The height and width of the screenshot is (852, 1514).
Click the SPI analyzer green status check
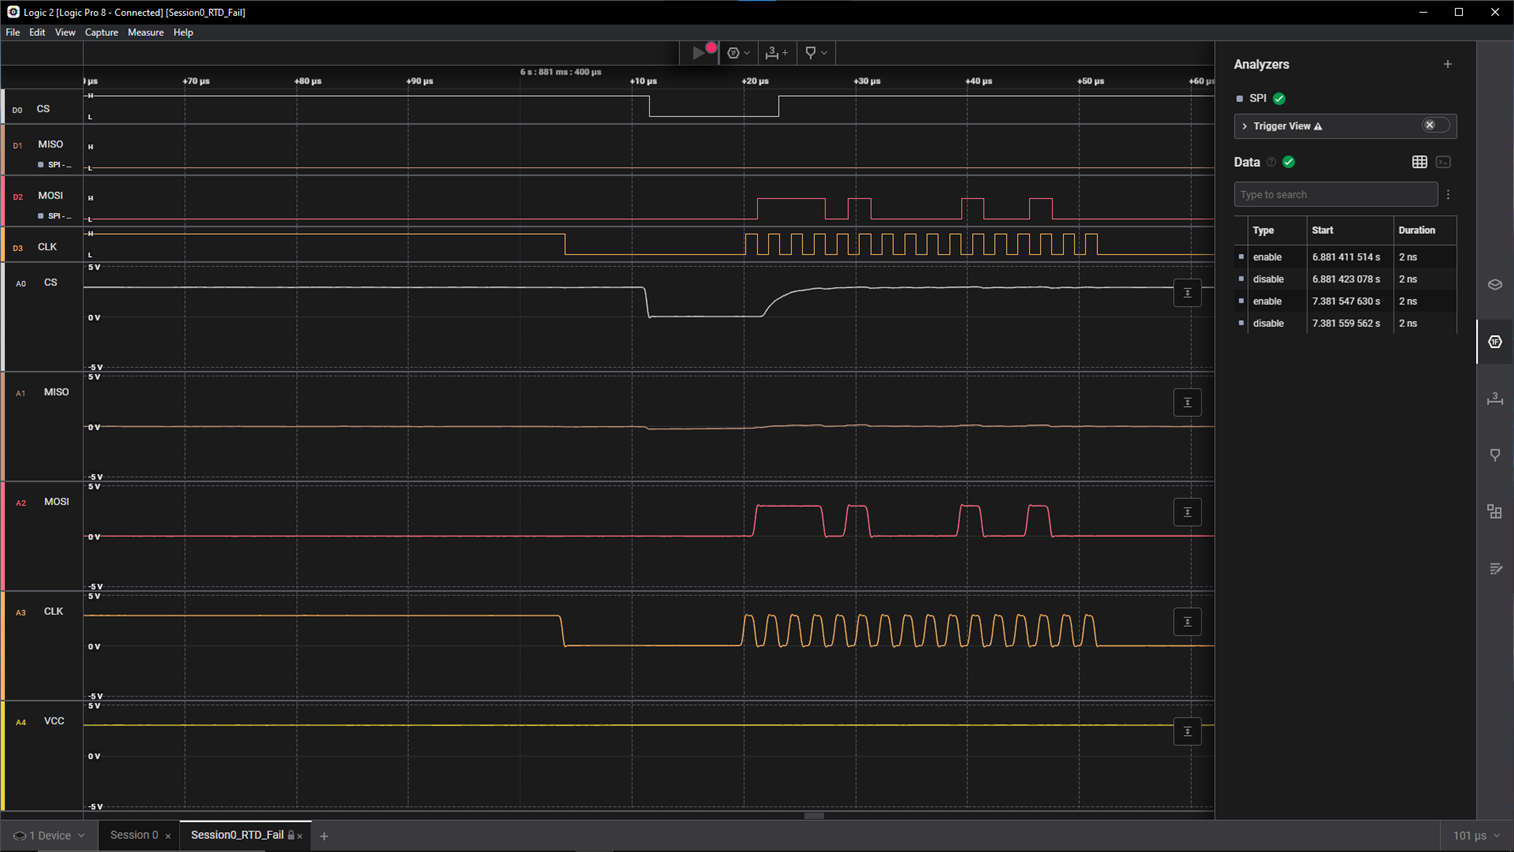1279,98
